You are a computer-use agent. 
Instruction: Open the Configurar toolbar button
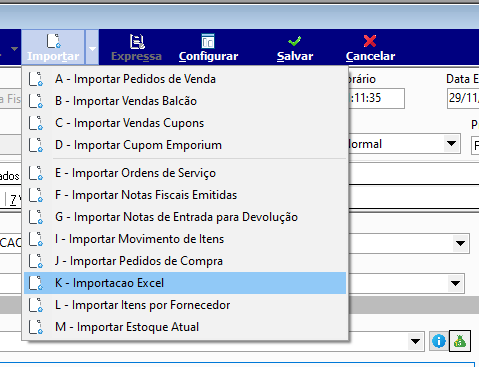(x=208, y=48)
